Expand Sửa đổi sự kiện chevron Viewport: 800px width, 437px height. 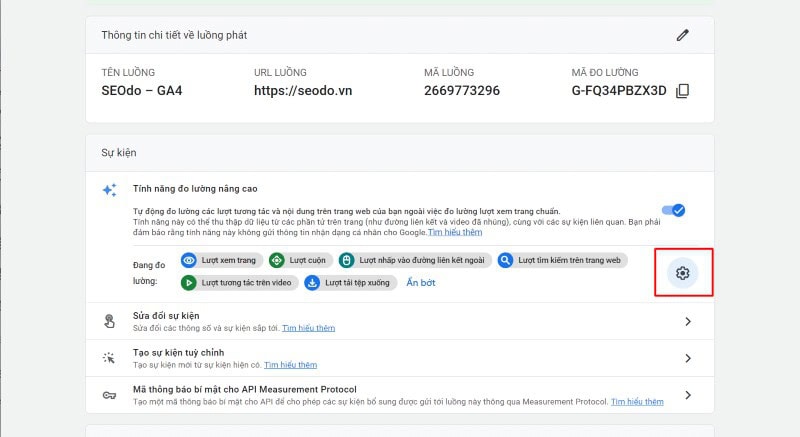click(688, 321)
